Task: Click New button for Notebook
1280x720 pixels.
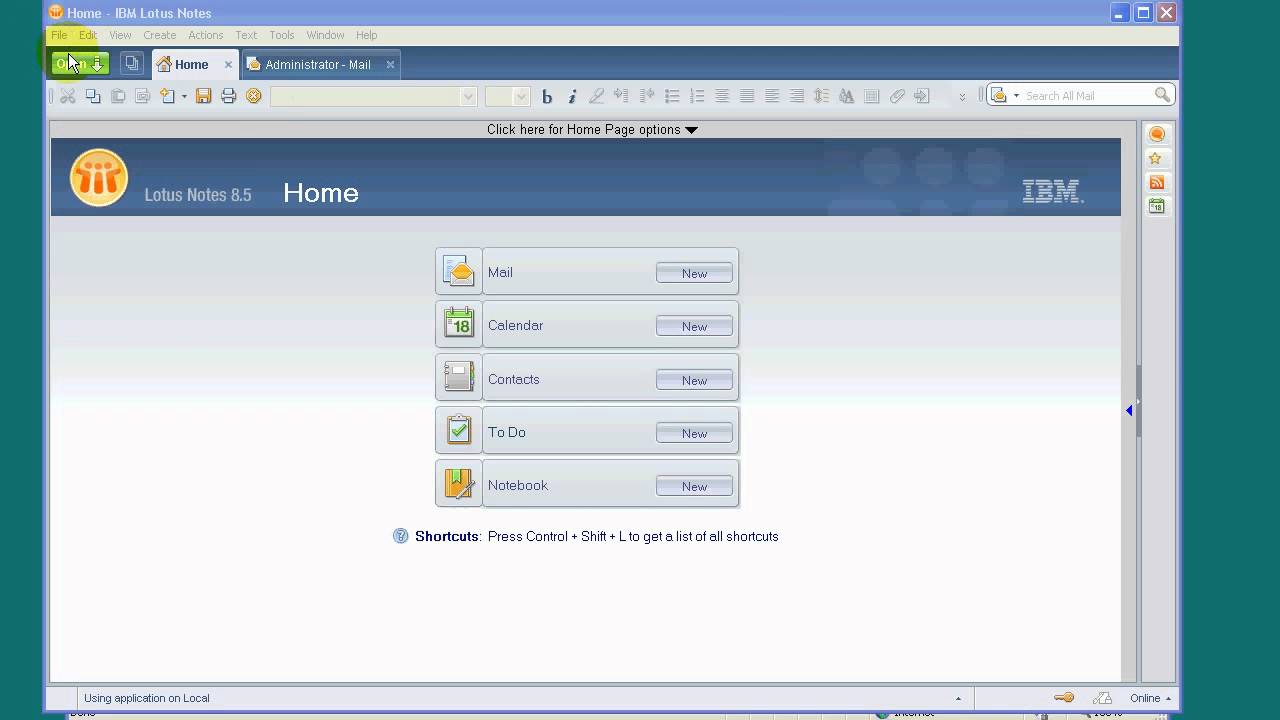Action: 694,486
